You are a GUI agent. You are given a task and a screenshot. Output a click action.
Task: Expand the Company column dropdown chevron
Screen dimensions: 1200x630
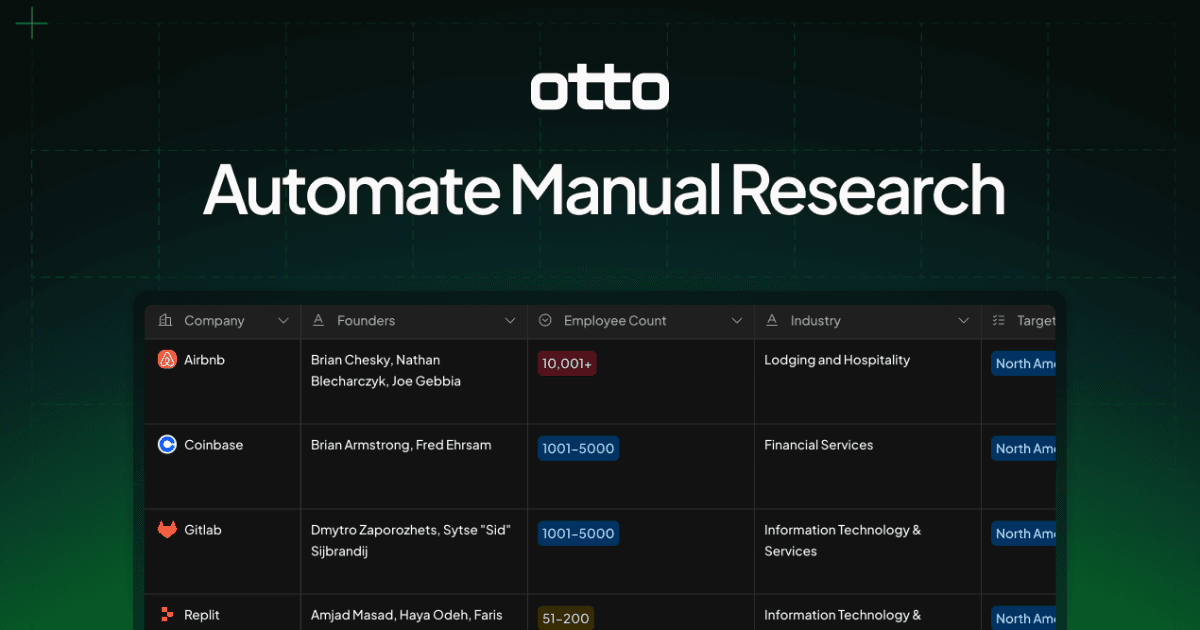click(282, 321)
